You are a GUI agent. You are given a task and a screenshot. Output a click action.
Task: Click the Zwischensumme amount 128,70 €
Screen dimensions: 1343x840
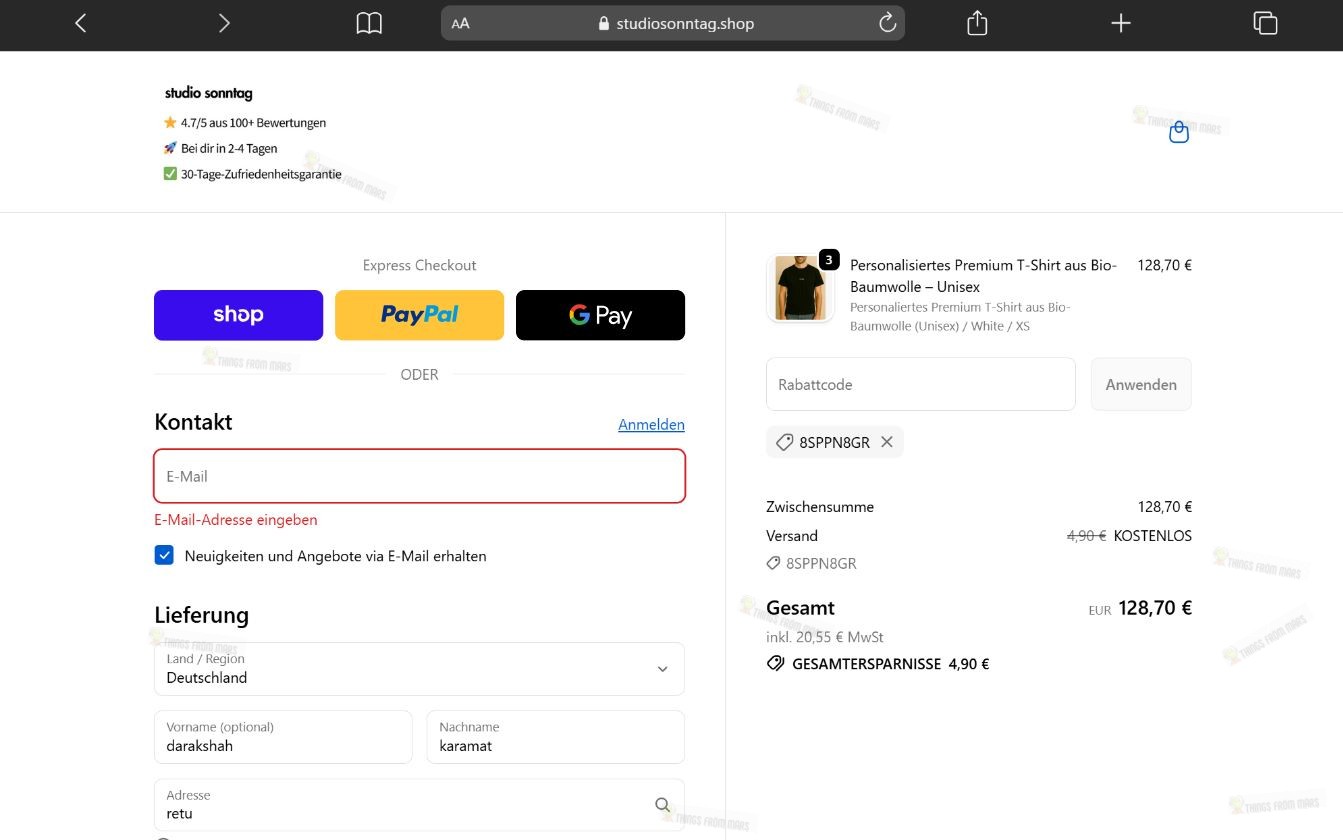coord(1164,507)
